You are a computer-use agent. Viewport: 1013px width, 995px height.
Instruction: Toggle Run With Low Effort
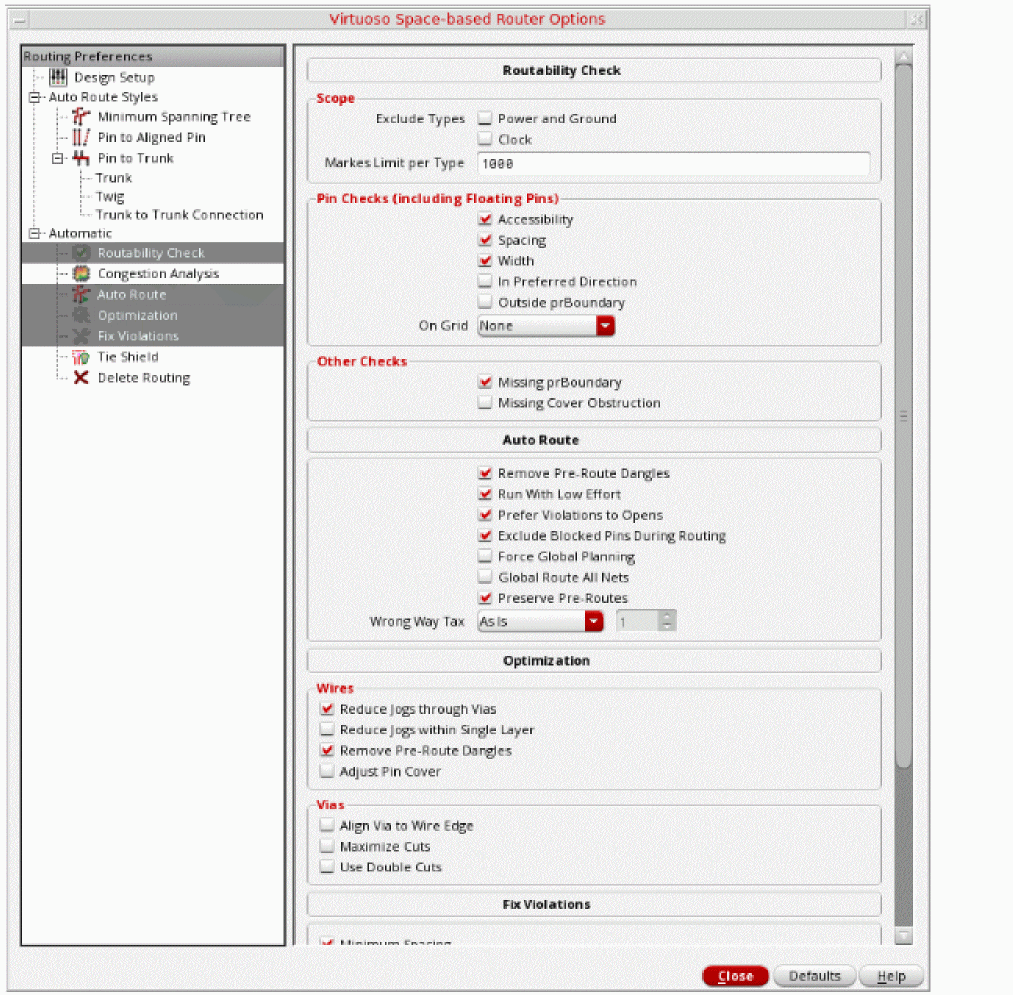485,494
